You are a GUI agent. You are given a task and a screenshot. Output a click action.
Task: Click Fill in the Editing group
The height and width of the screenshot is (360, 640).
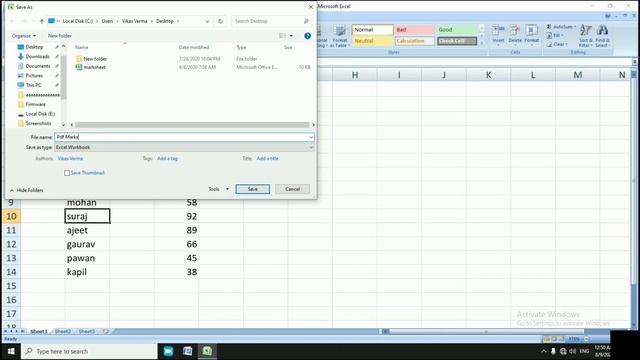(x=554, y=36)
